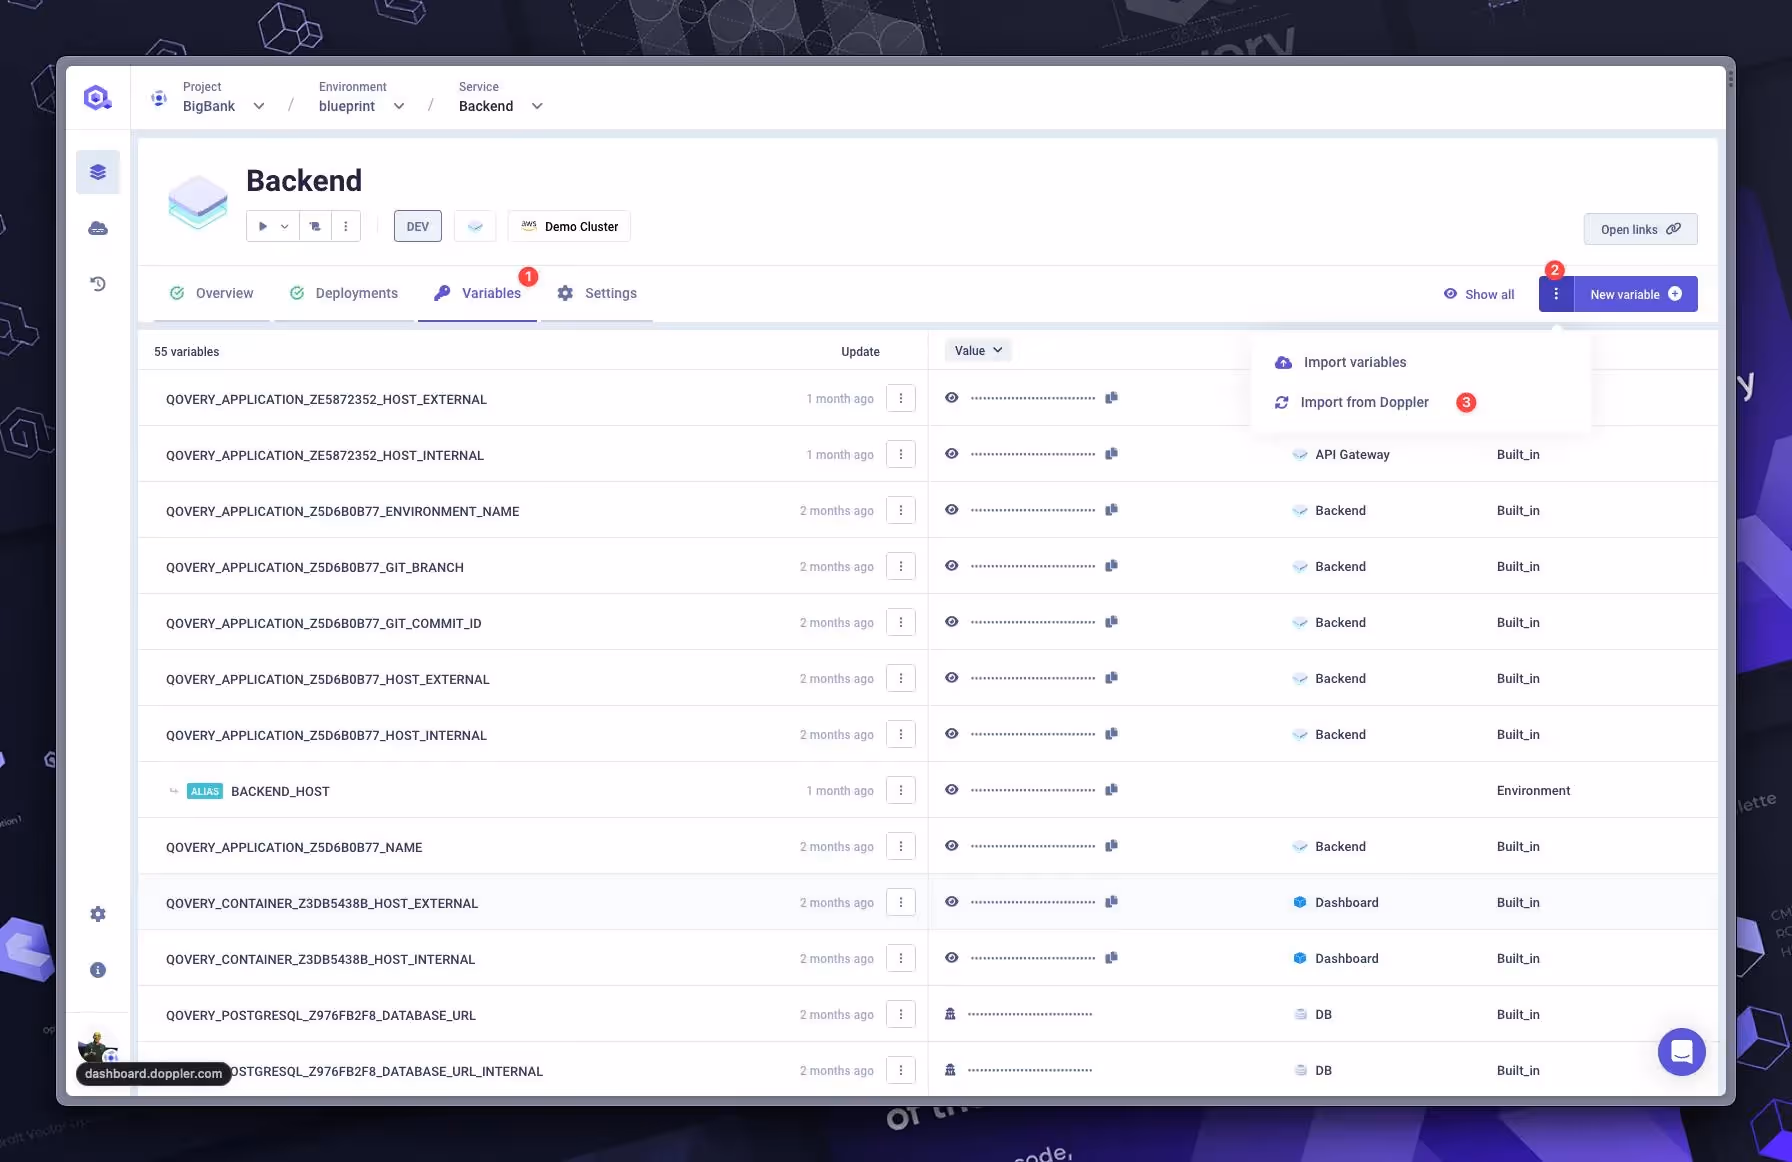Switch to the Overview tab
The width and height of the screenshot is (1792, 1162).
pos(211,293)
